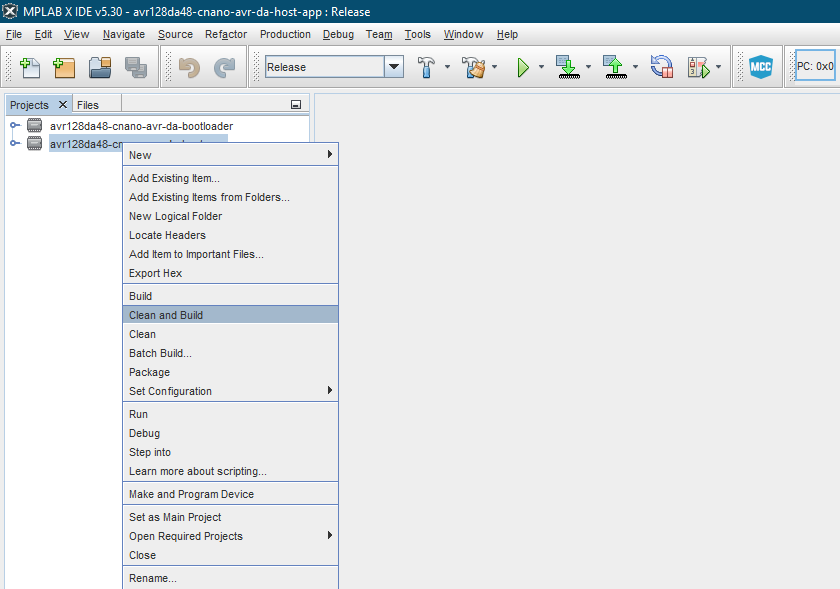Click the green Run Project icon

click(x=523, y=68)
